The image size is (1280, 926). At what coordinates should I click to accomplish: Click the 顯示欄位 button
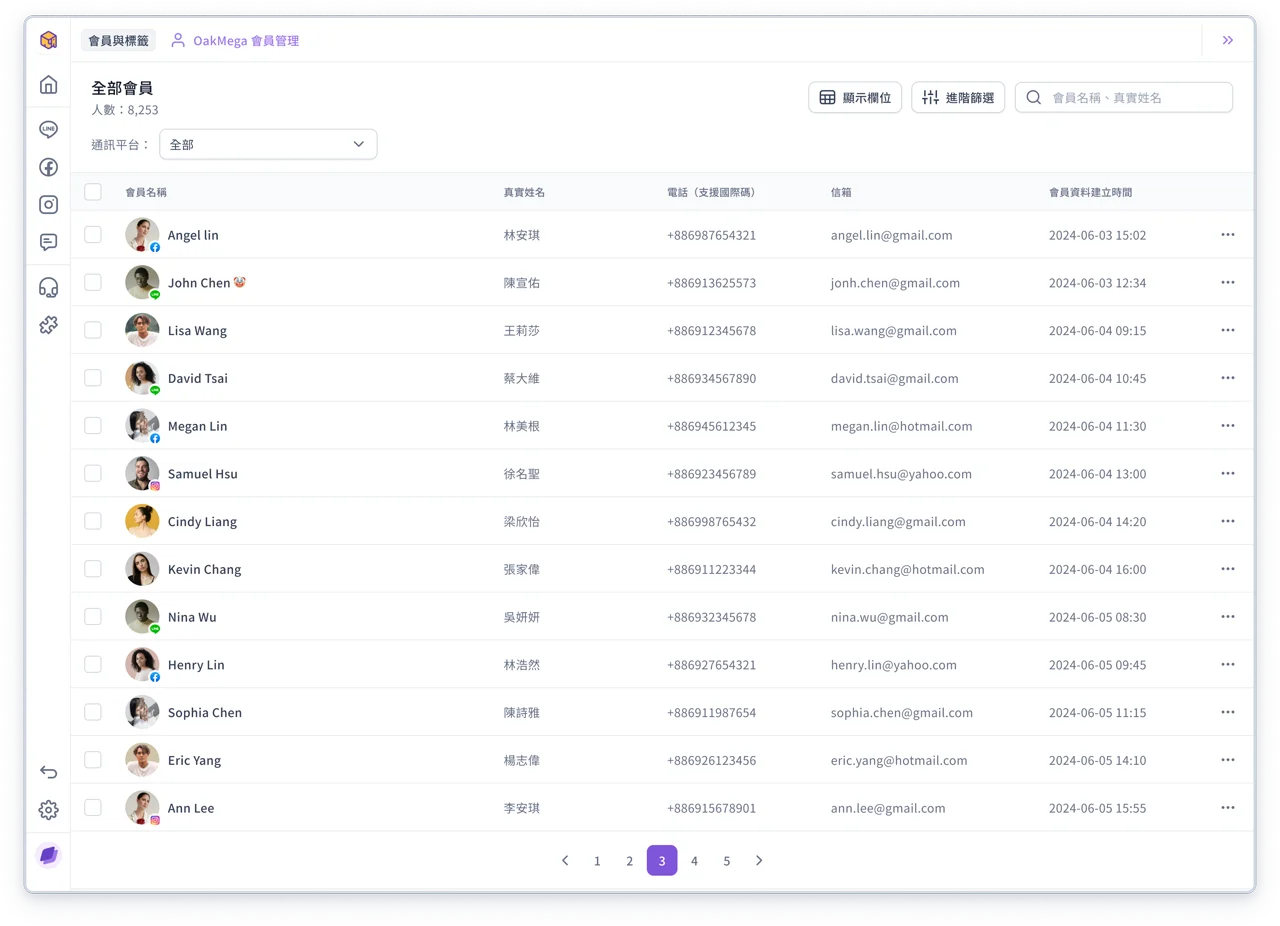[855, 97]
